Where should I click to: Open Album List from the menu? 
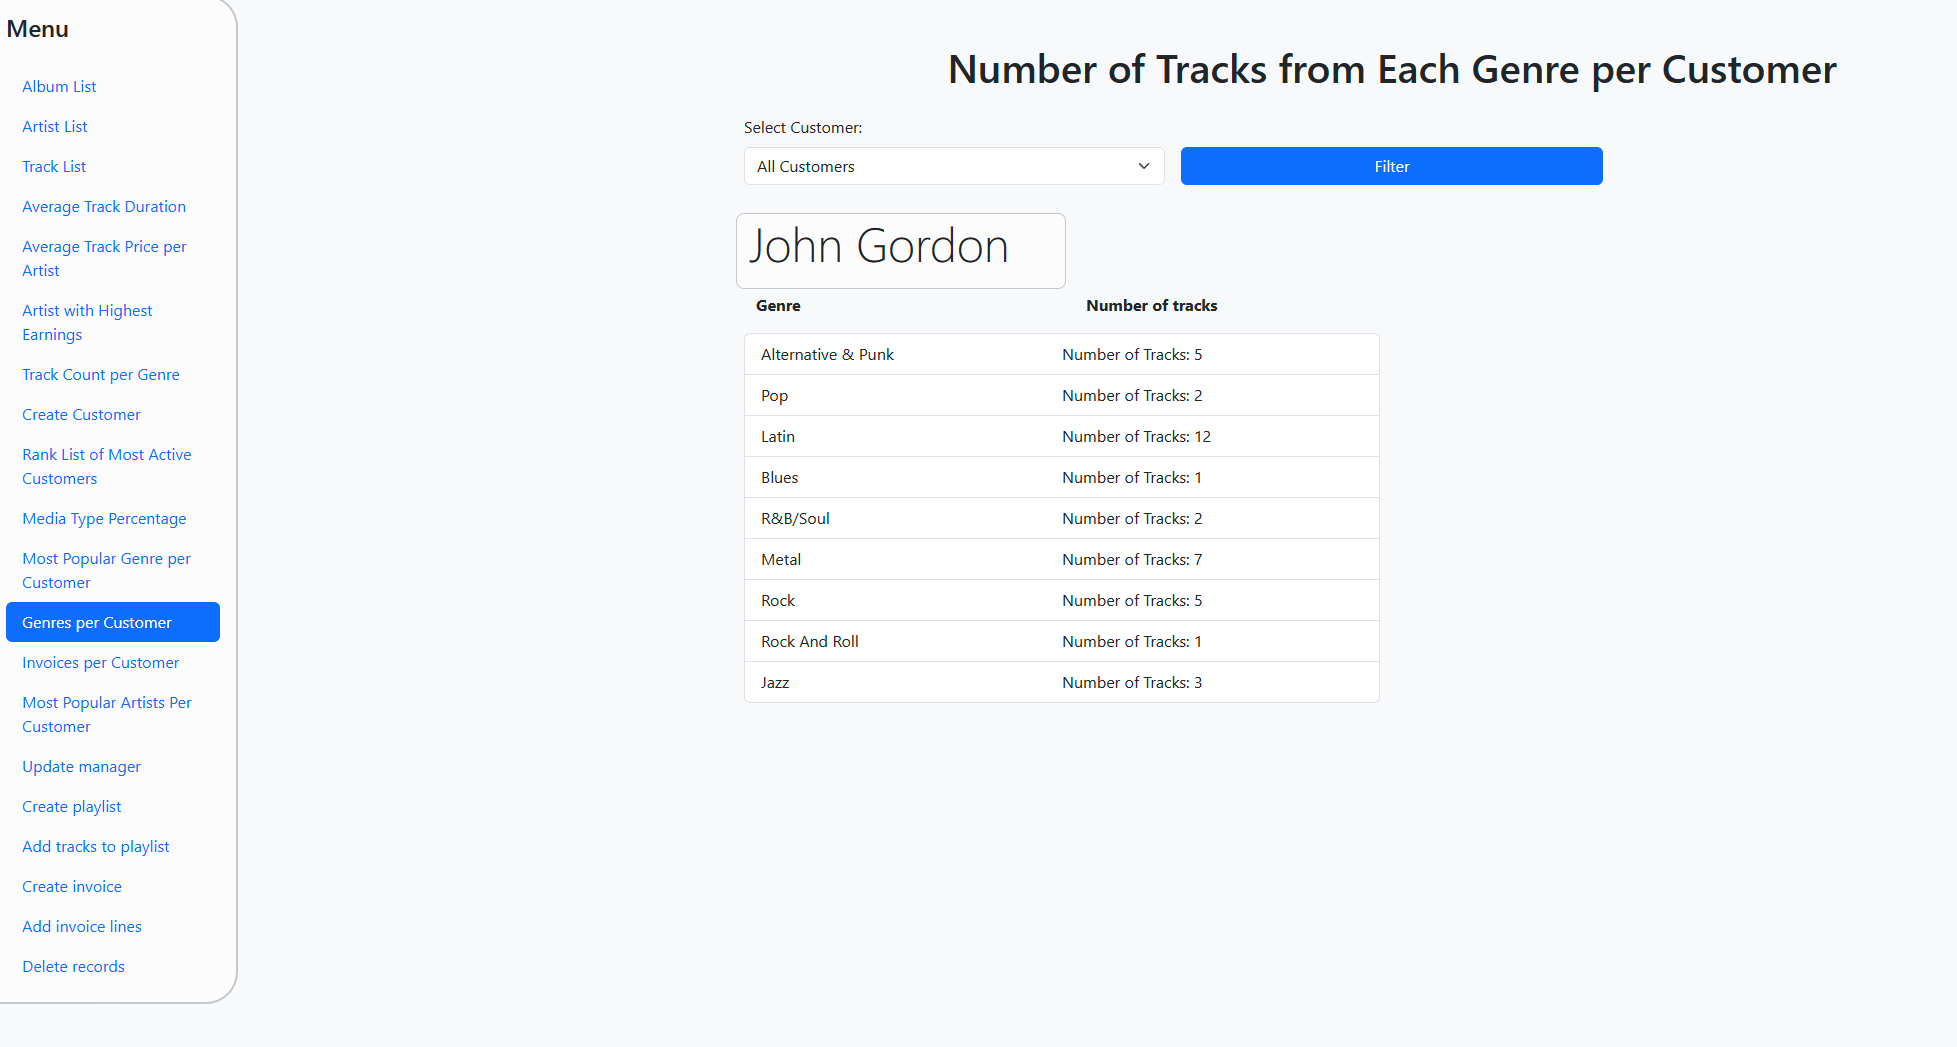pyautogui.click(x=59, y=87)
